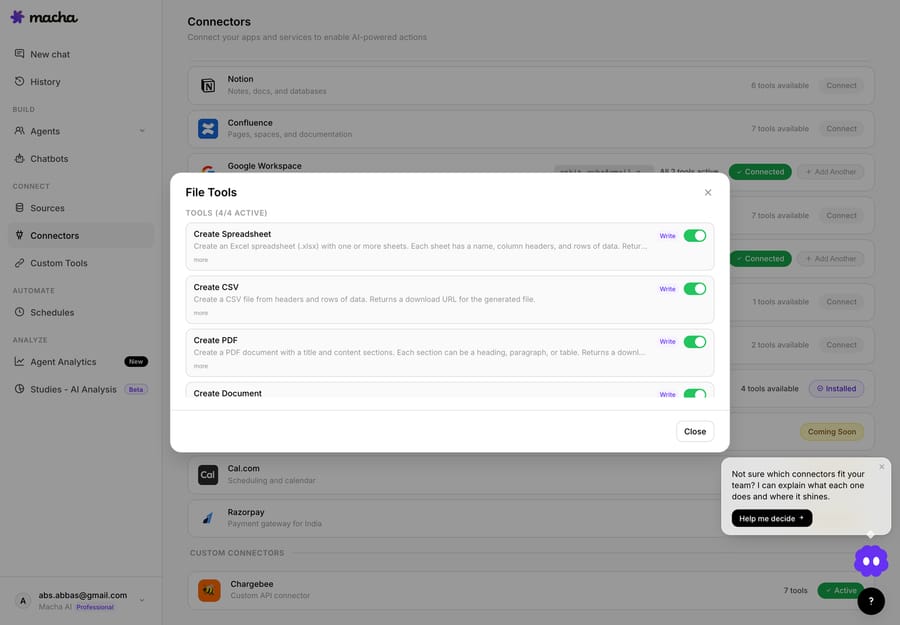Click the Schedules clock icon
This screenshot has width=900, height=625.
click(20, 312)
